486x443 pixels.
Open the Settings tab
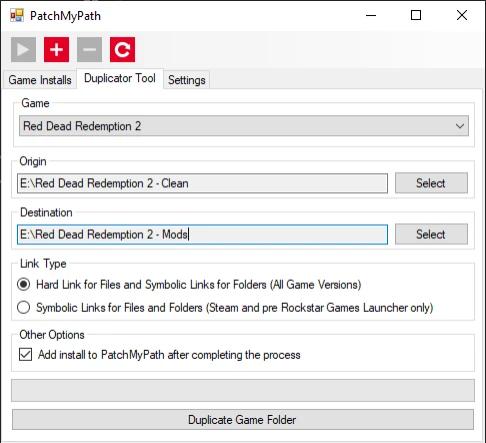pyautogui.click(x=187, y=80)
